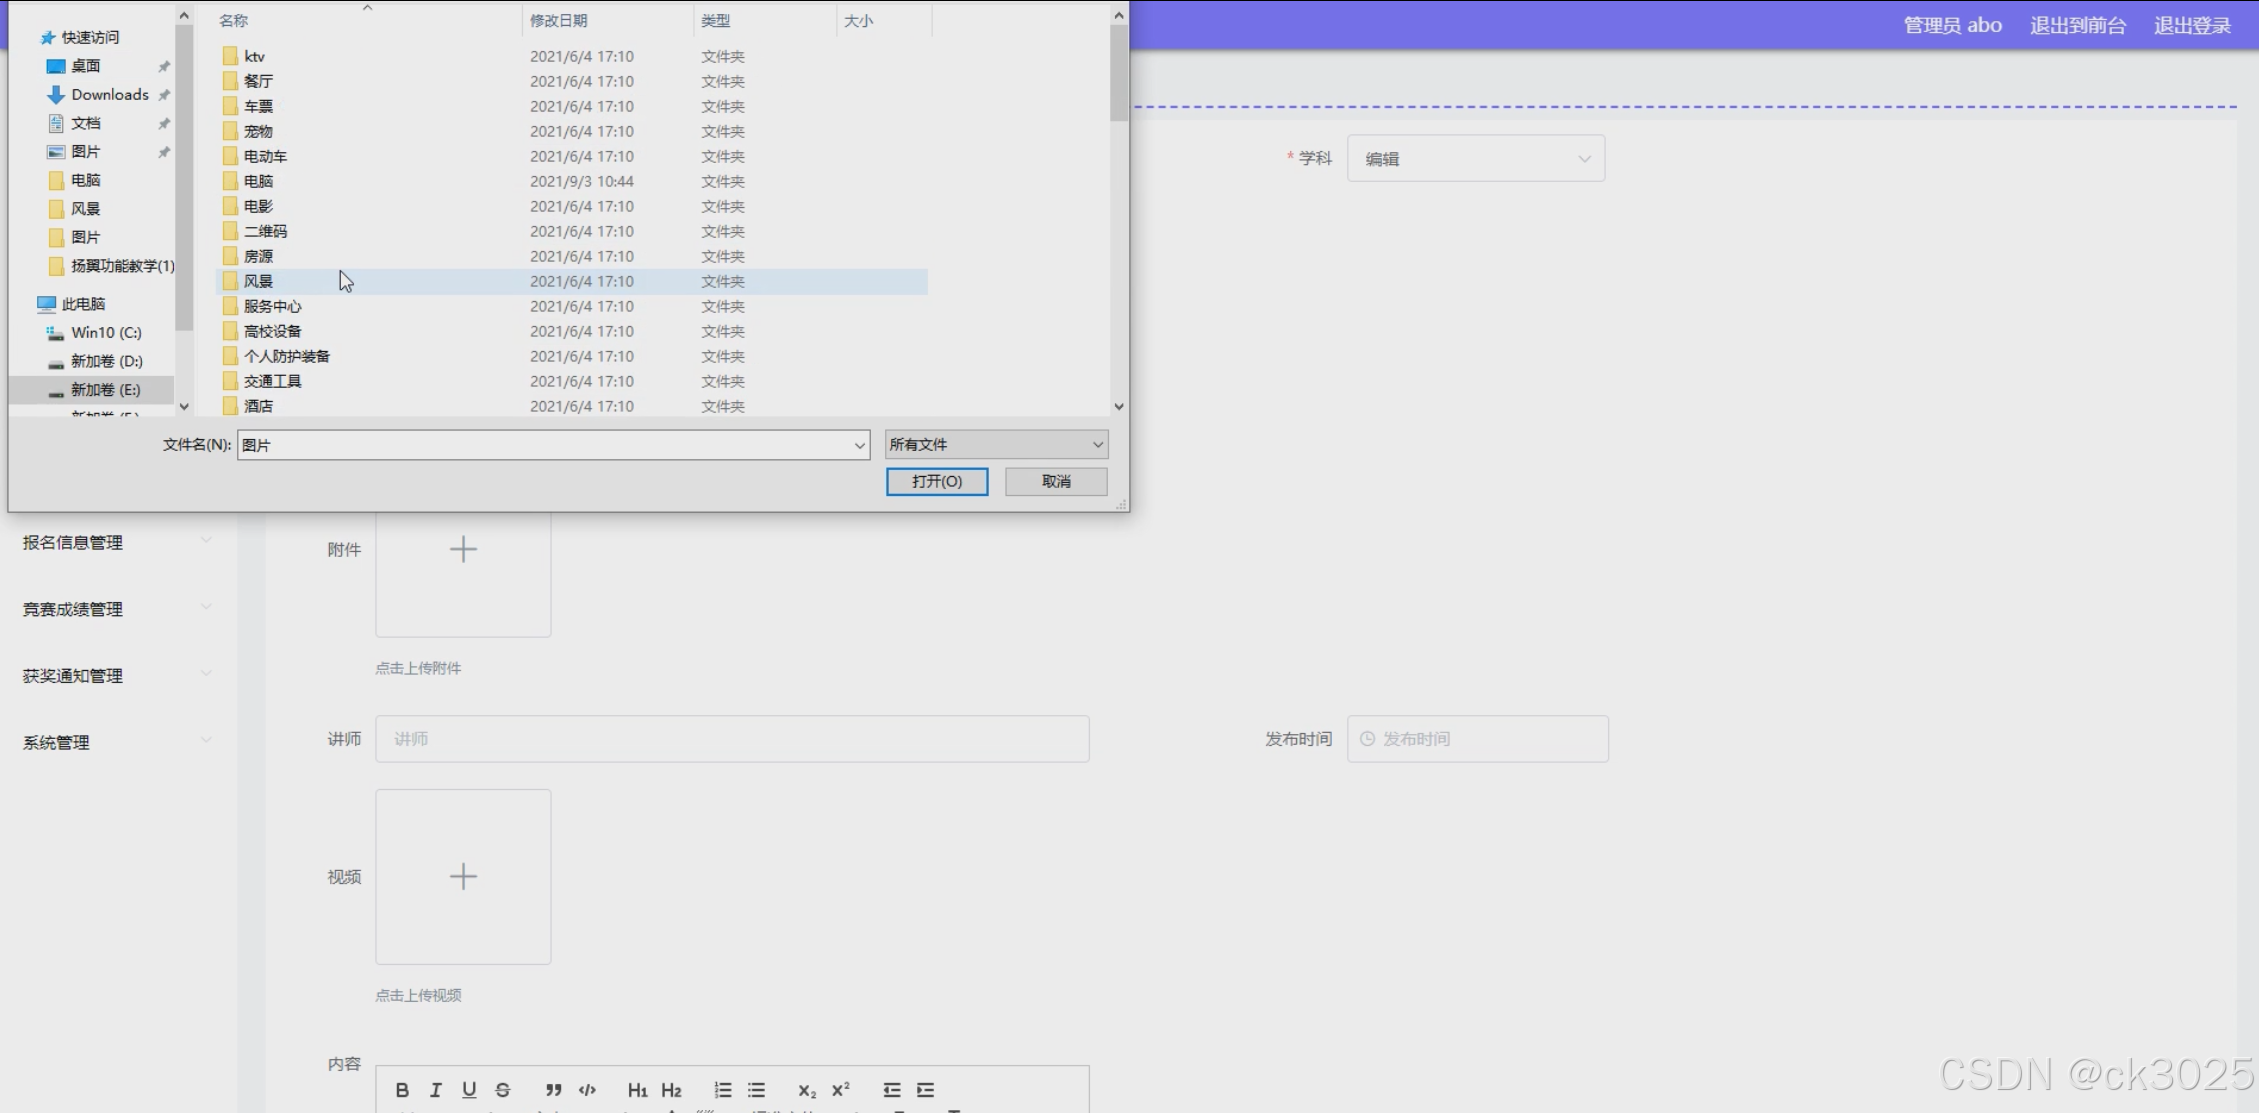Insert ordered numbered list

pyautogui.click(x=722, y=1090)
